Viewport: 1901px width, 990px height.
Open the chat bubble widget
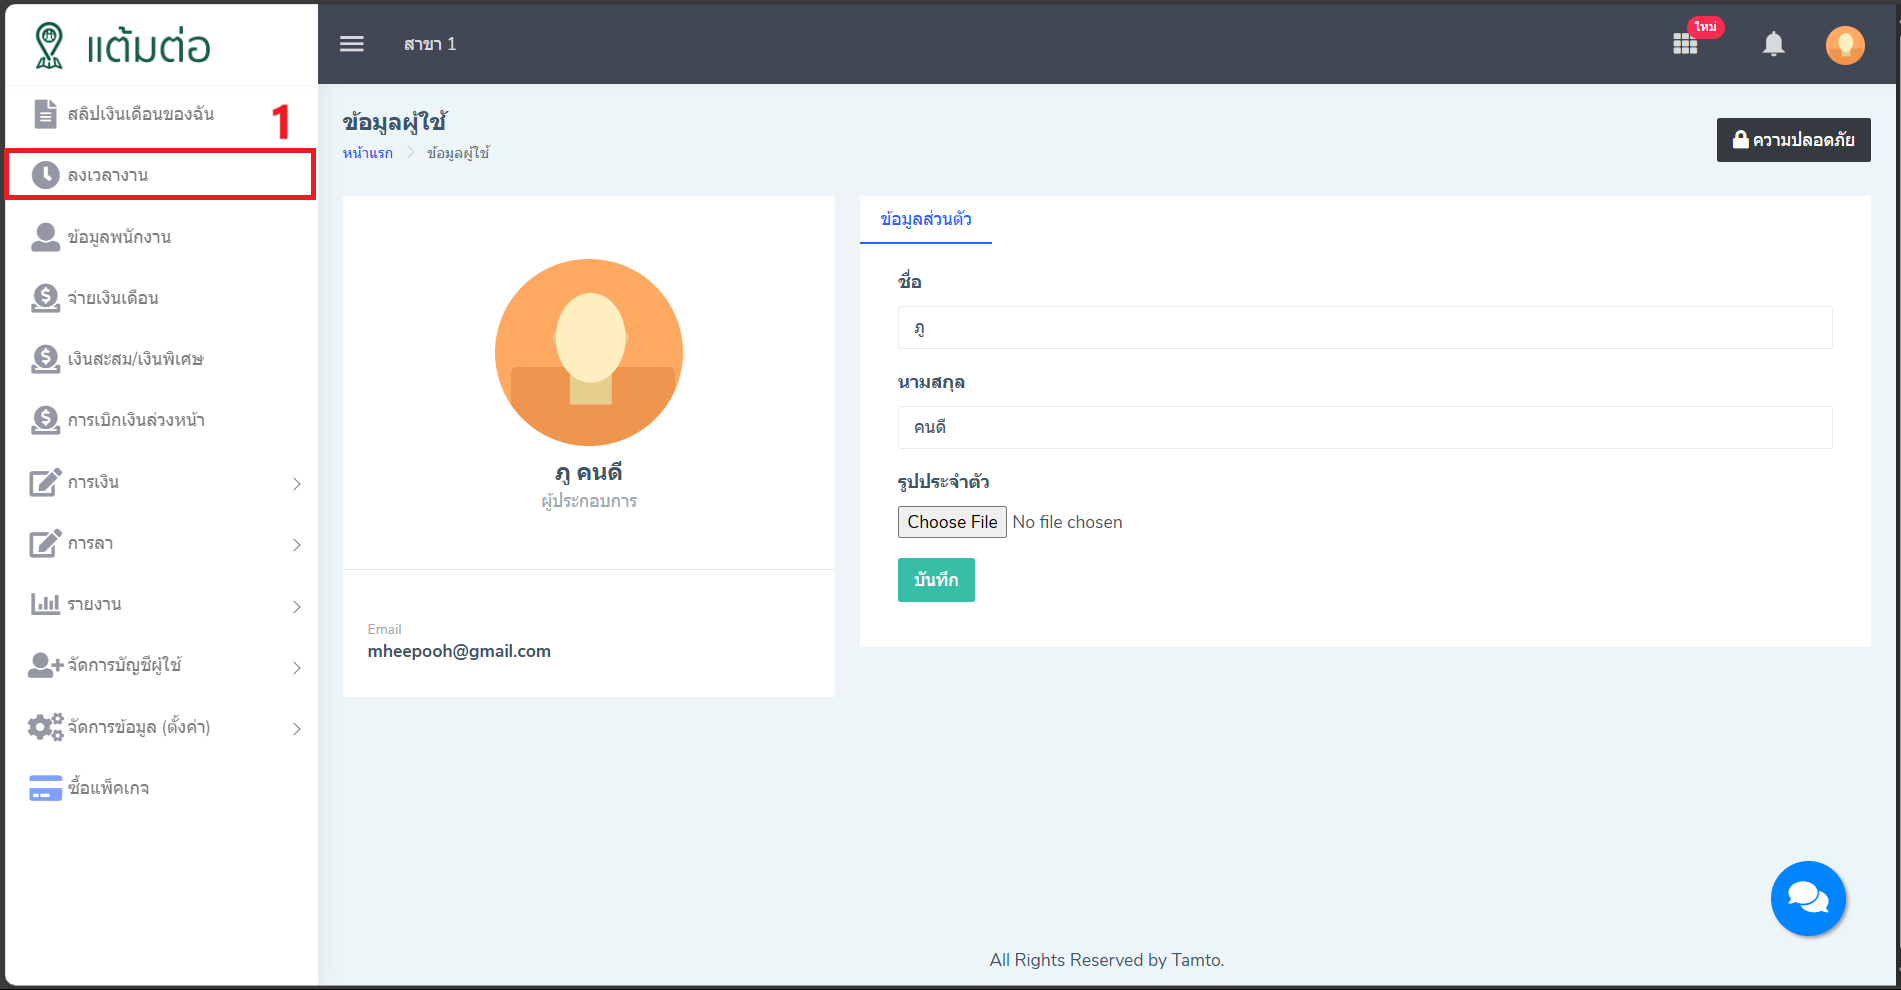1807,898
